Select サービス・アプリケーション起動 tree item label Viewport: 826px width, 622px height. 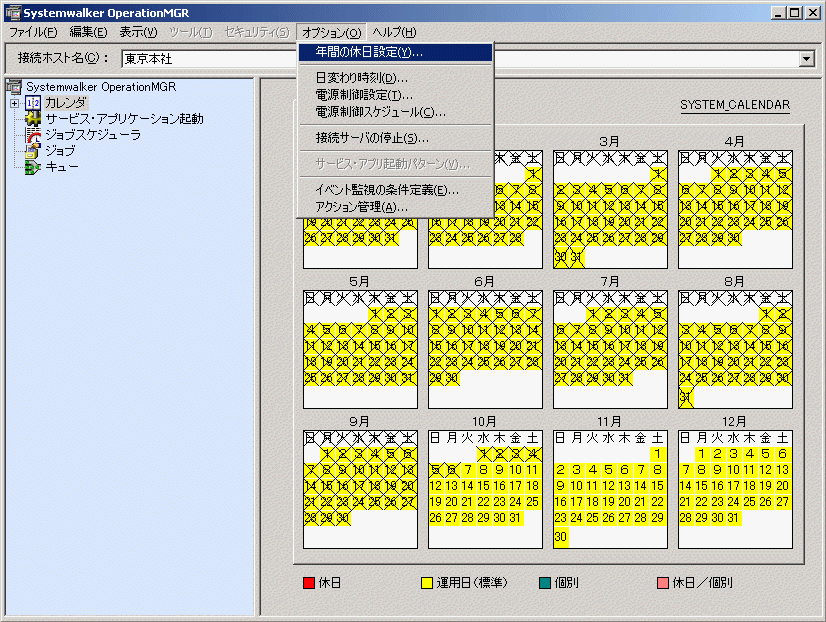(124, 119)
